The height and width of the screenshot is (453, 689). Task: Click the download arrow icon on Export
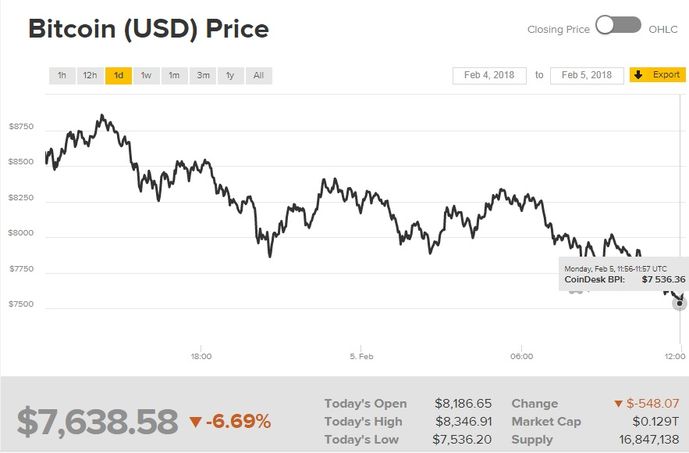point(637,75)
